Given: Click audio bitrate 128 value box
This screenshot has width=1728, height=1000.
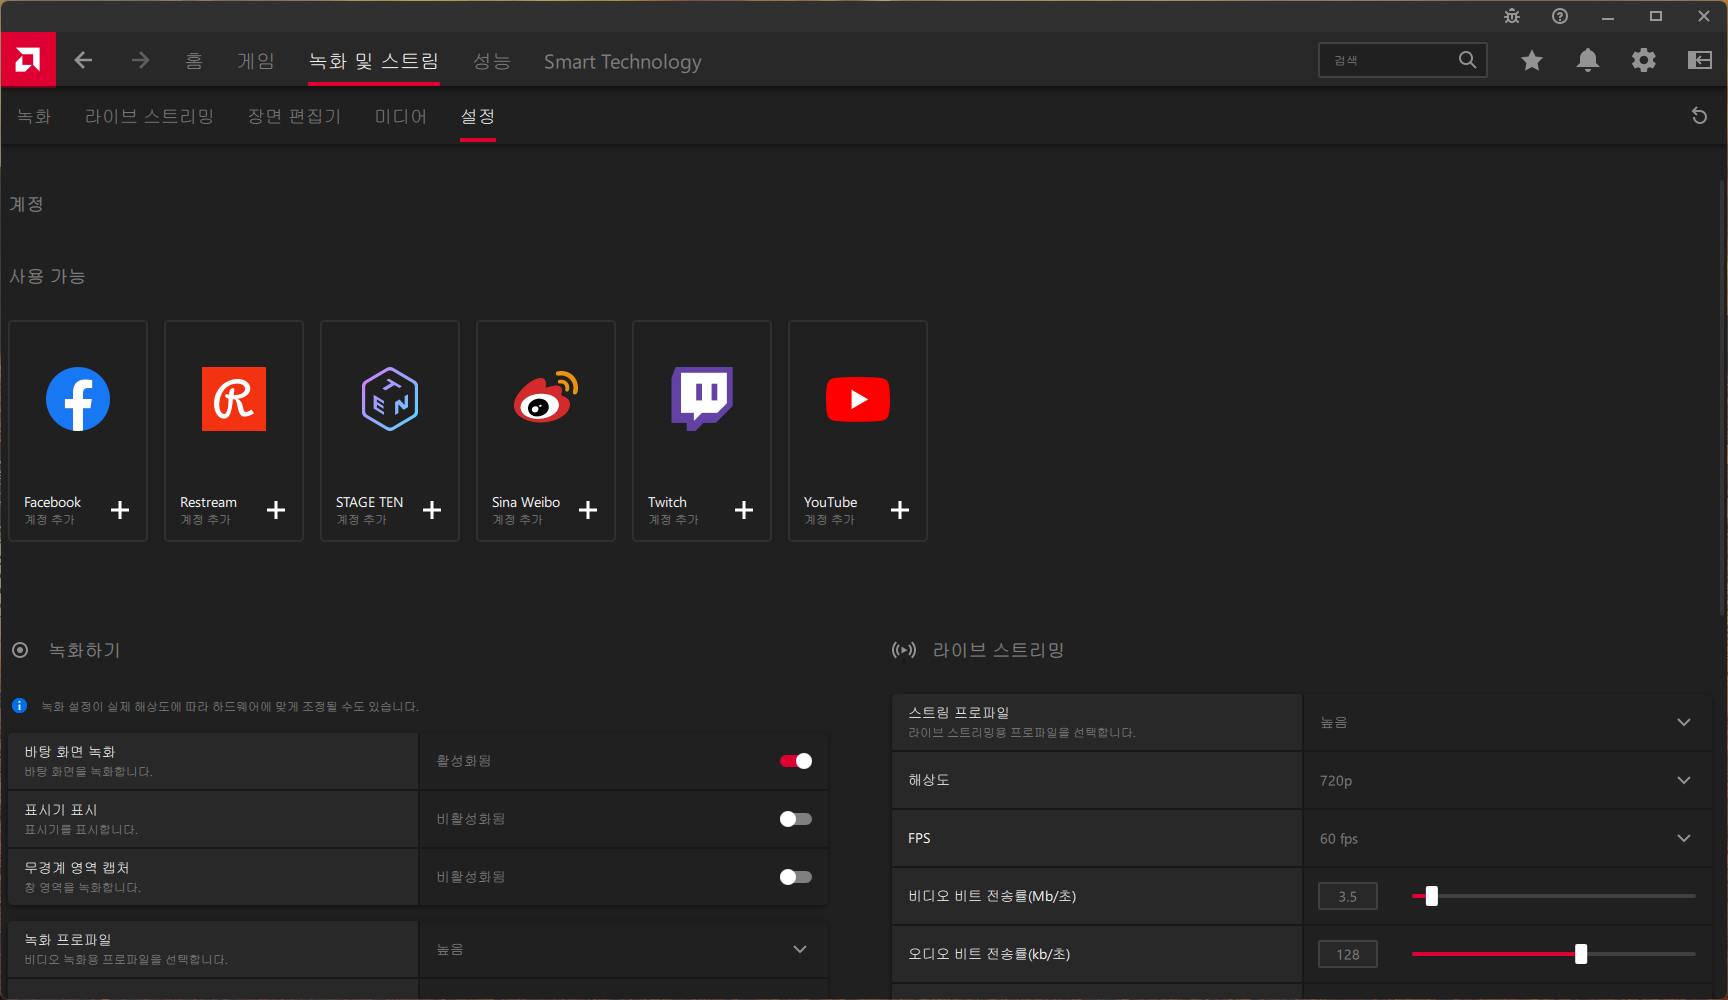Looking at the screenshot, I should [1348, 954].
